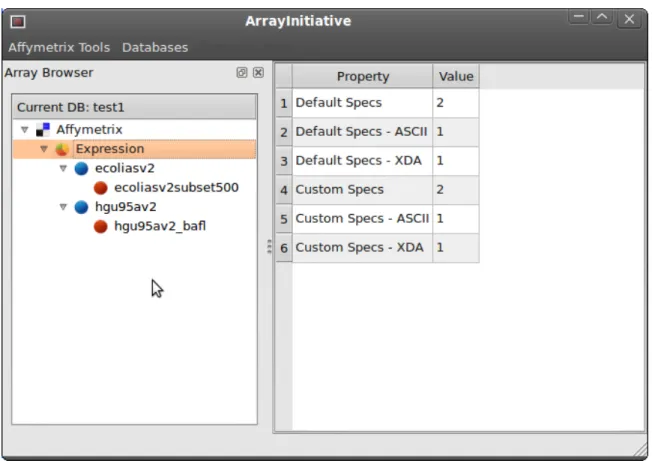Click the value cell of Custom Specs

click(456, 190)
